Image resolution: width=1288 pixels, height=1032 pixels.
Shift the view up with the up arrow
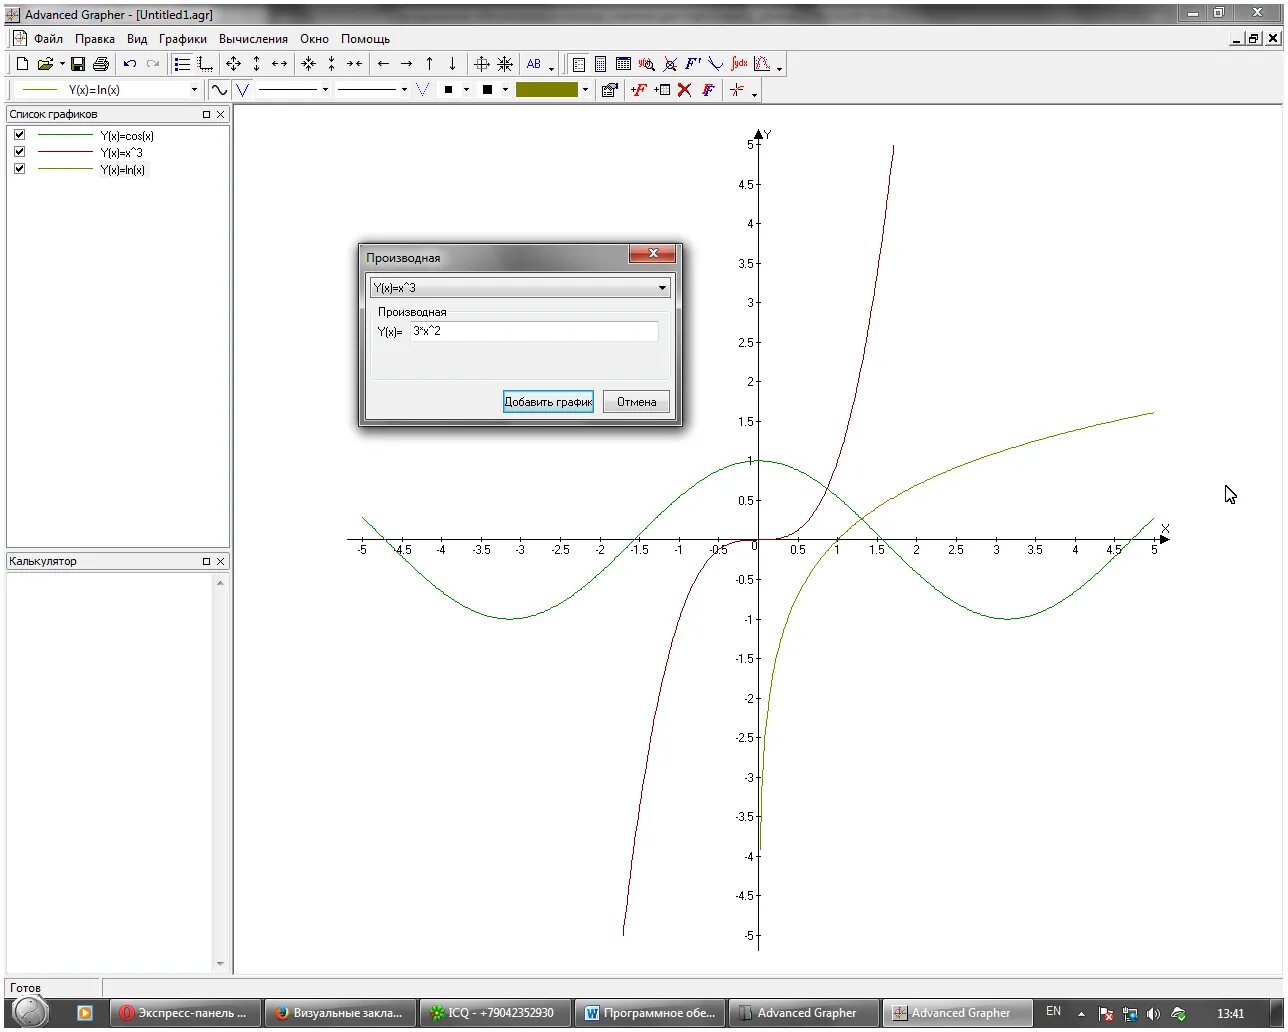click(x=429, y=64)
